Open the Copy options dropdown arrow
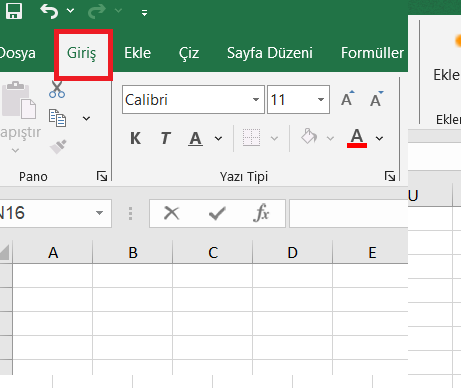461x388 pixels. (x=86, y=118)
